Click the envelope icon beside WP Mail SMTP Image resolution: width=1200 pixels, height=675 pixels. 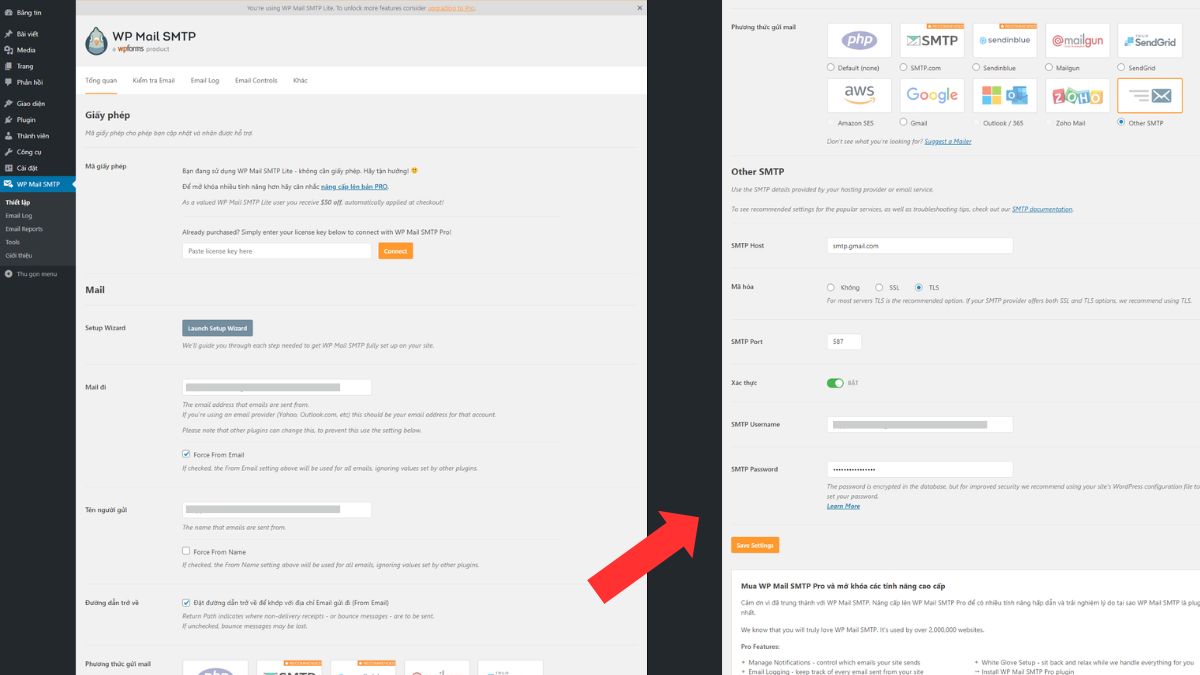coord(8,184)
